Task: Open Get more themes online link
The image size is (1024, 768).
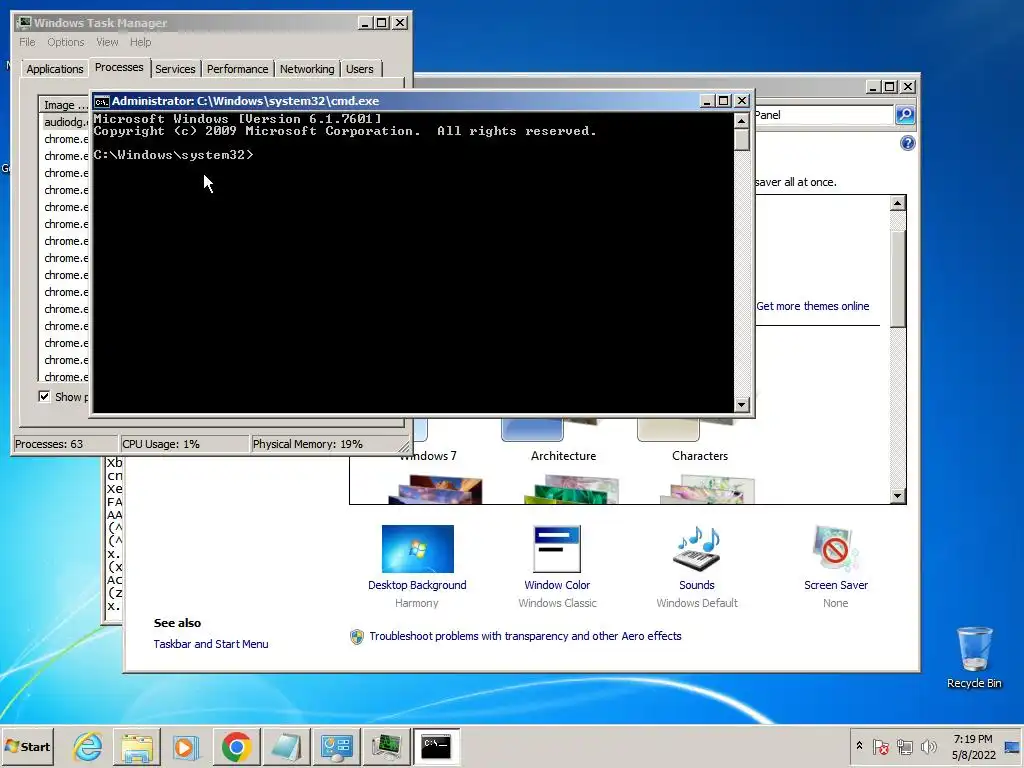Action: tap(812, 306)
